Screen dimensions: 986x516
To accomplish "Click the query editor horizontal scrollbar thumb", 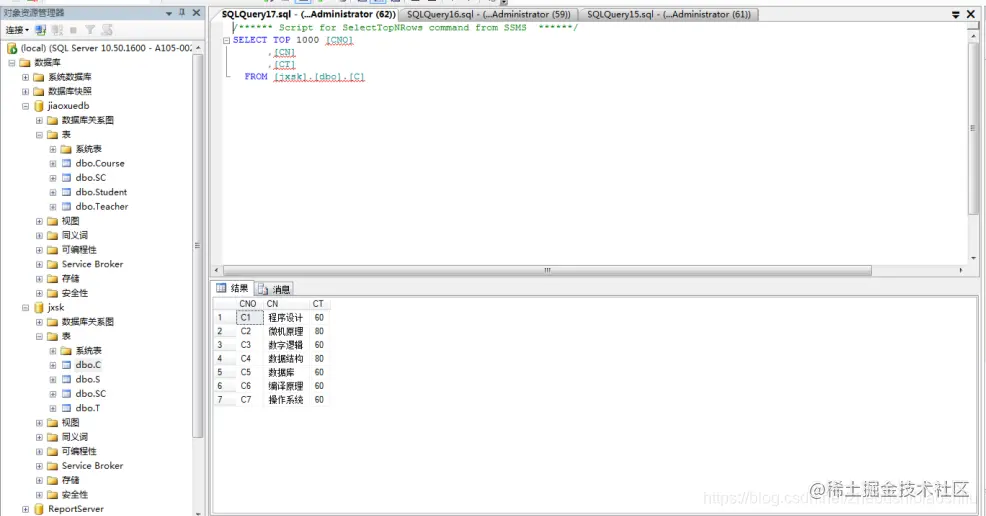I will click(547, 270).
